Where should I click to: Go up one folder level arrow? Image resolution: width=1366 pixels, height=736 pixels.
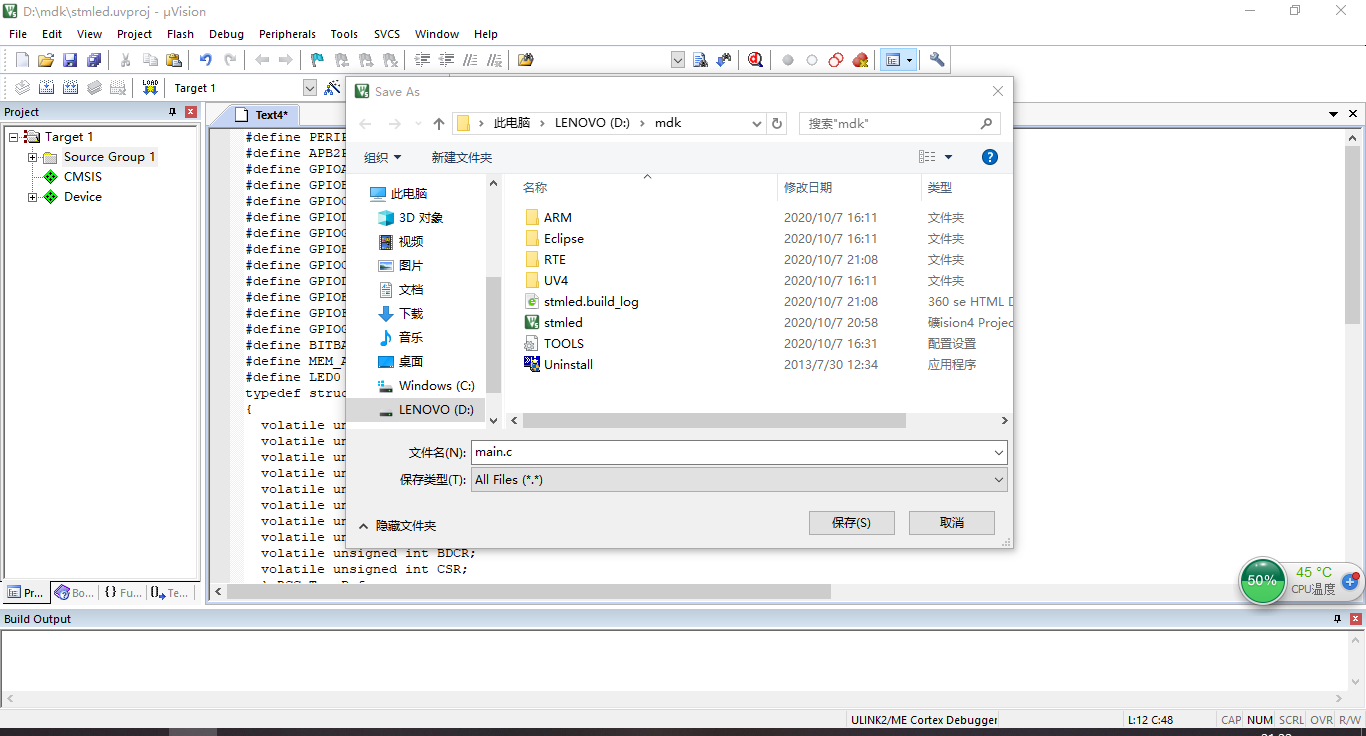438,123
